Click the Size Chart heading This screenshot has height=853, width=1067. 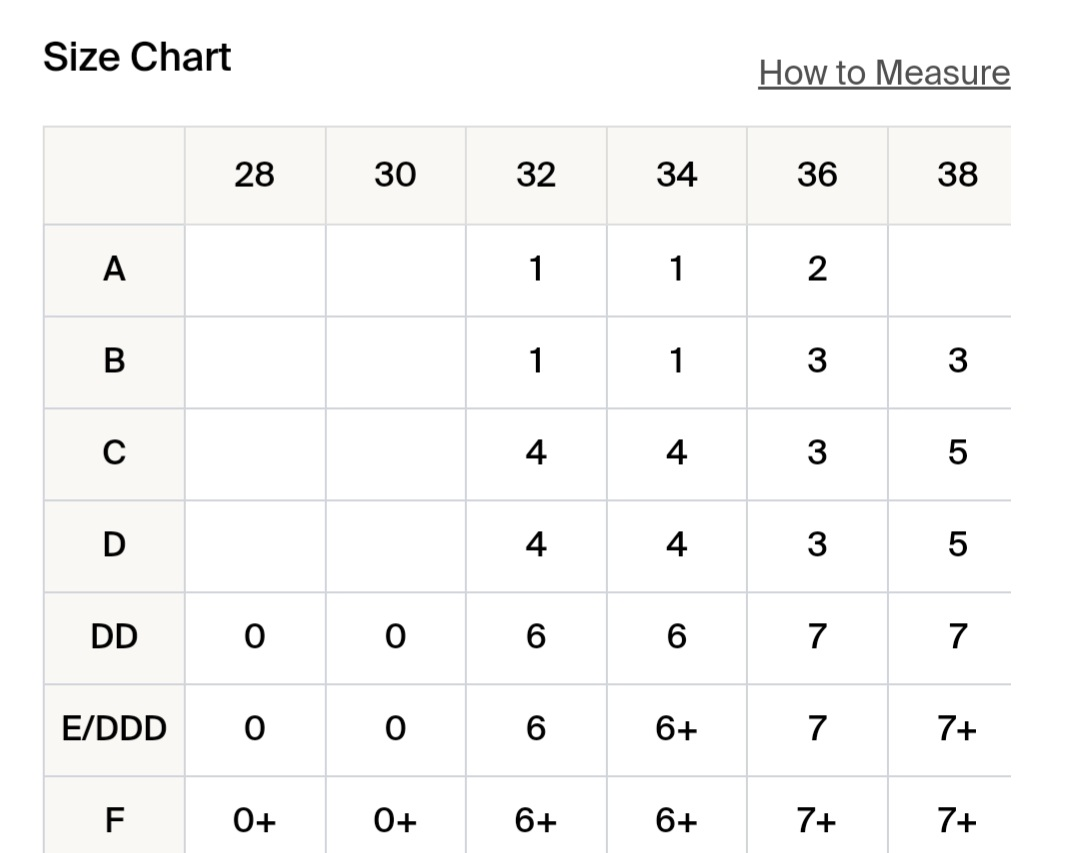click(x=137, y=57)
